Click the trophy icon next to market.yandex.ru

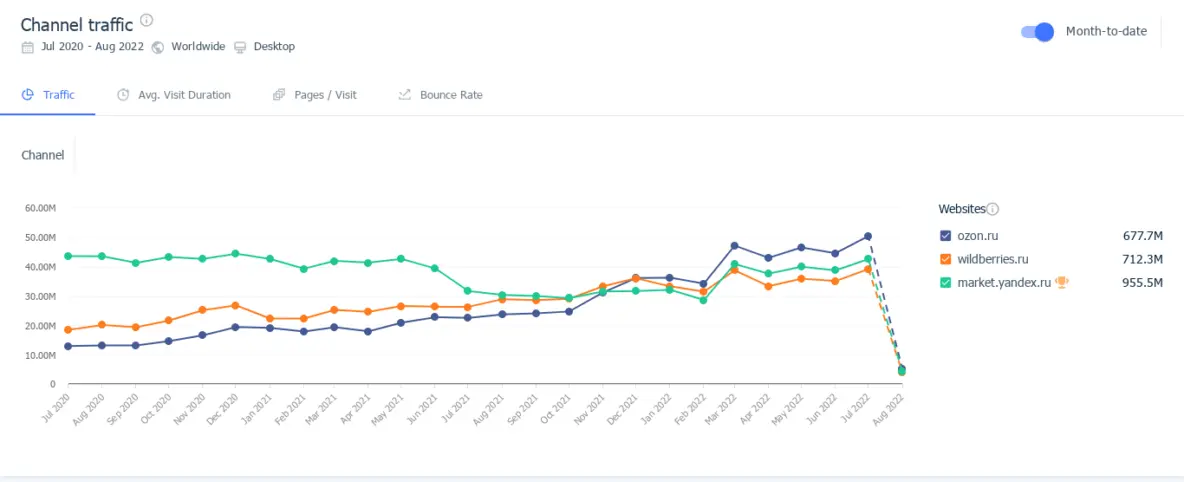coord(1062,283)
